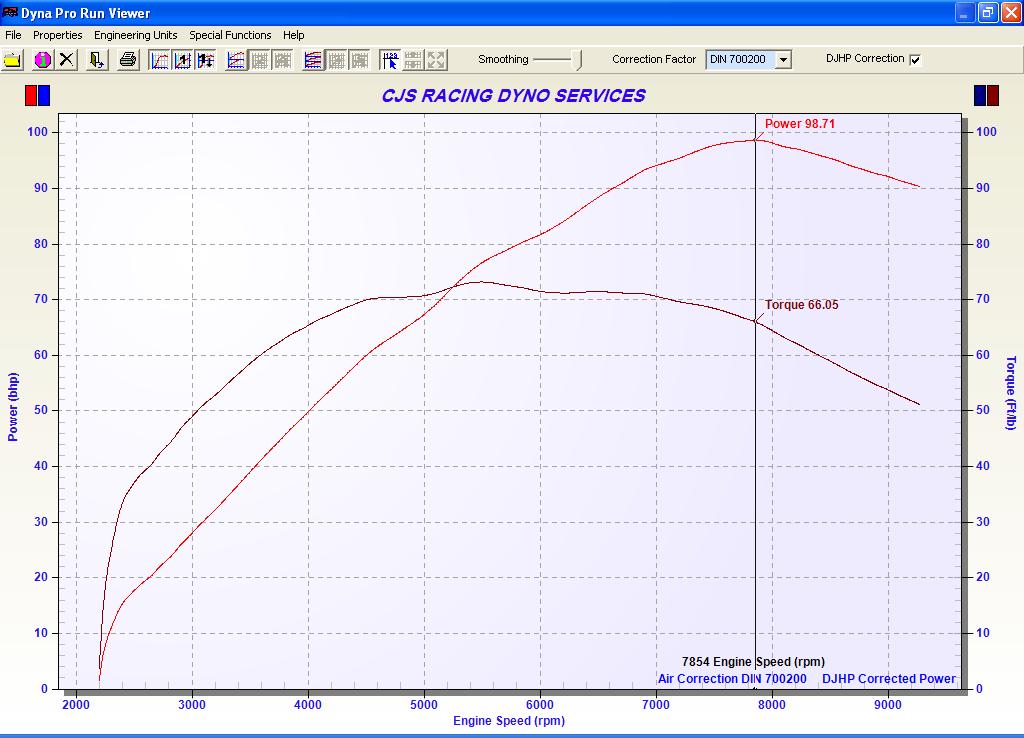Viewport: 1024px width, 738px height.
Task: Click the red-blue swatch at top left
Action: [37, 96]
